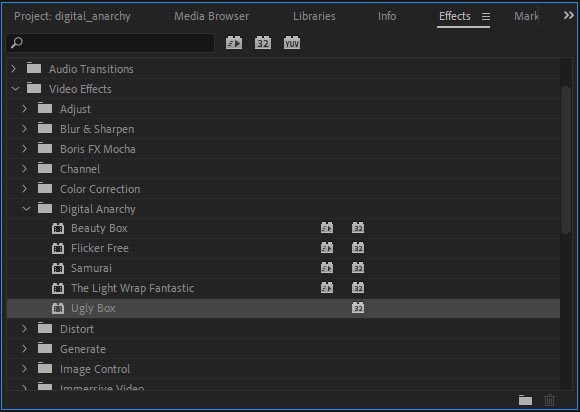
Task: Select the Video Effects folder icon
Action: pos(34,88)
